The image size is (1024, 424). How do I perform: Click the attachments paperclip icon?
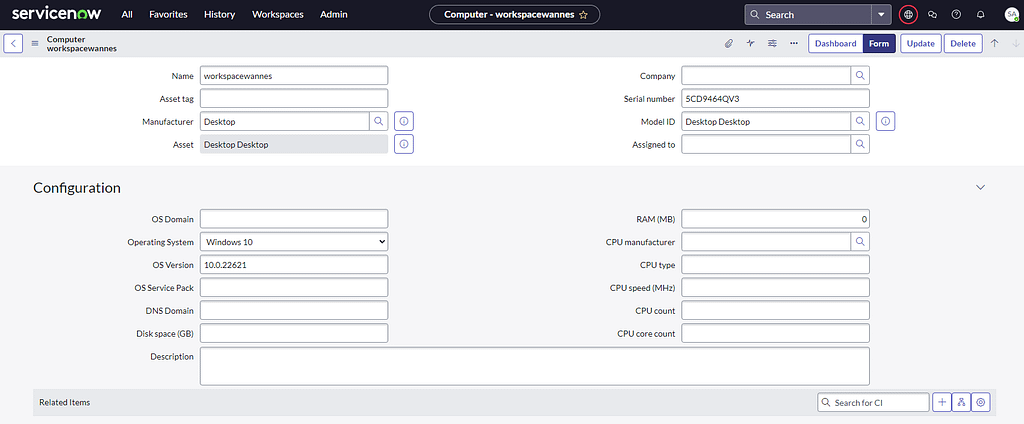729,43
